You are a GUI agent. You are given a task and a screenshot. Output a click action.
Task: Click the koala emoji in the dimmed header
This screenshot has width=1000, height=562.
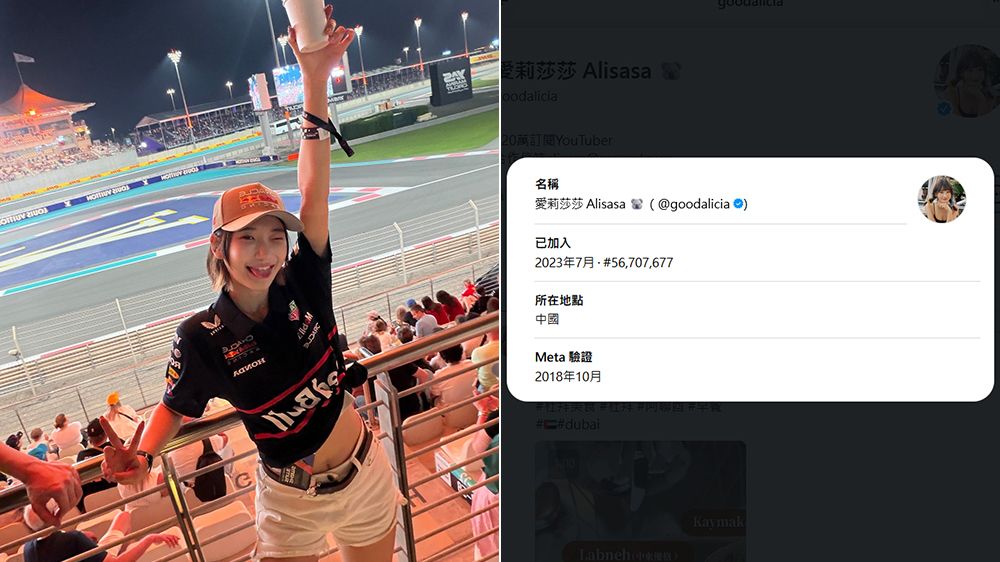coord(671,71)
